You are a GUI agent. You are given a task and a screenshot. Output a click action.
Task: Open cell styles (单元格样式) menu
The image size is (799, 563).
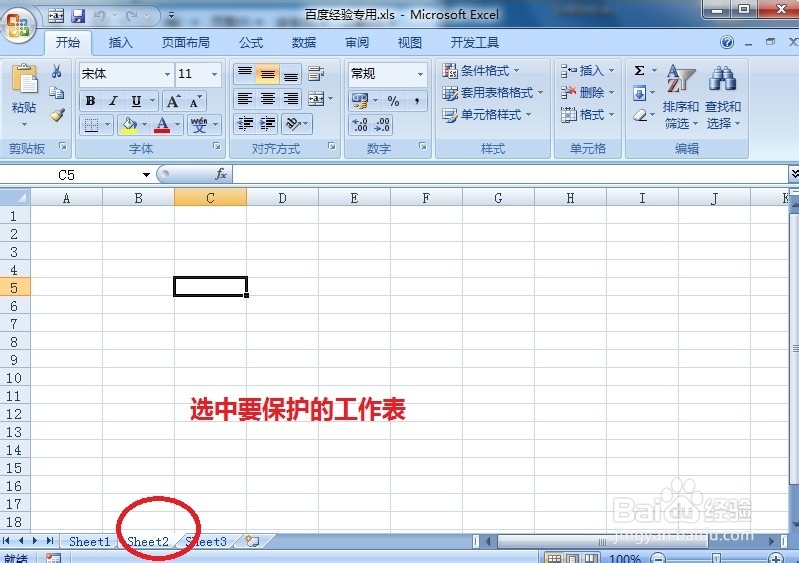(x=487, y=115)
